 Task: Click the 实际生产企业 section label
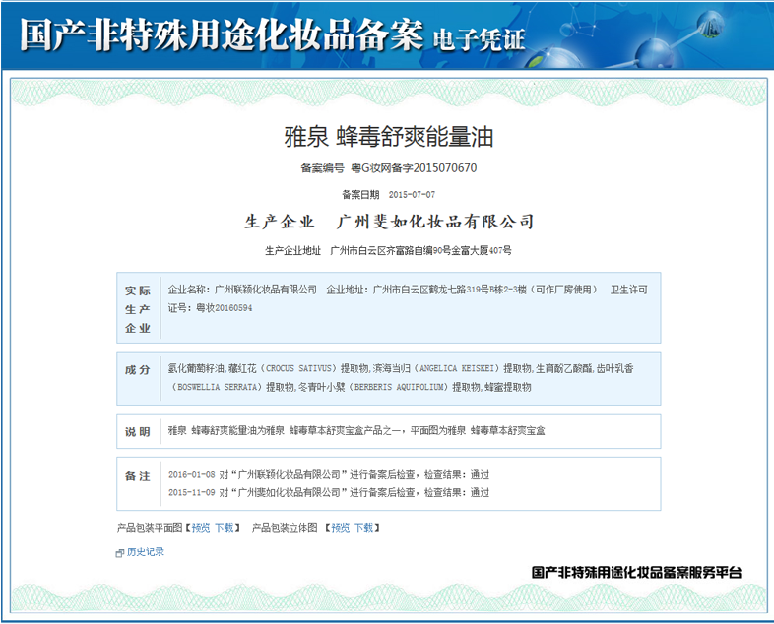138,309
